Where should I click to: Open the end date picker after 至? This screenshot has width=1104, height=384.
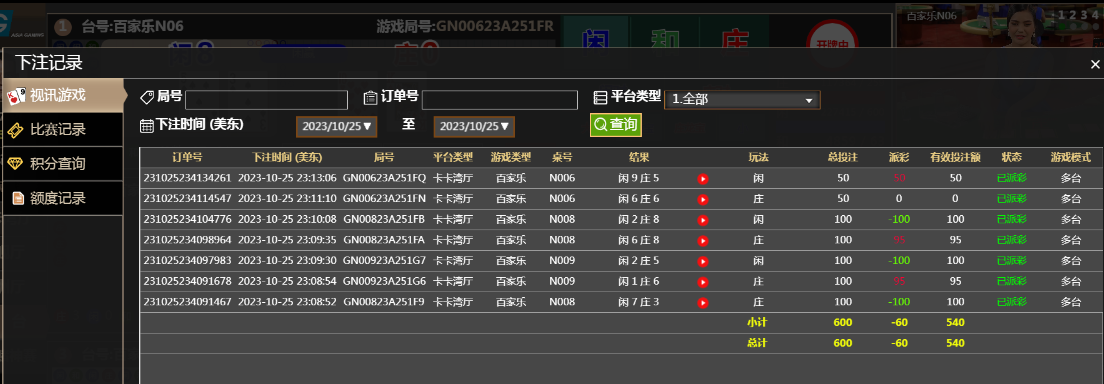tap(474, 126)
